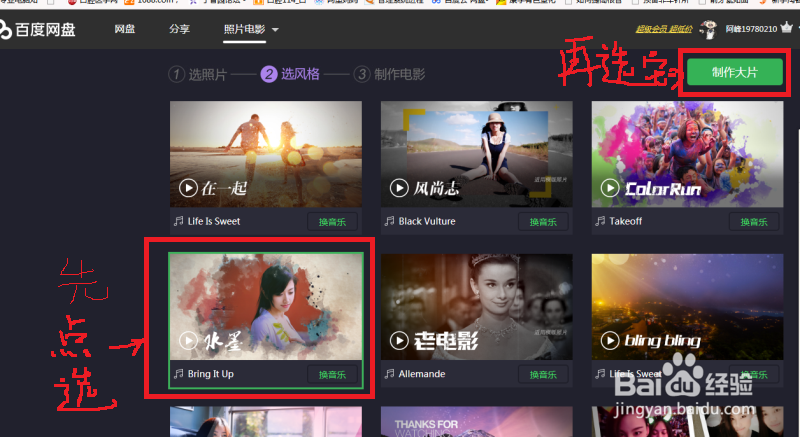
Task: Preview the 风尚志 style play icon
Action: 399,188
